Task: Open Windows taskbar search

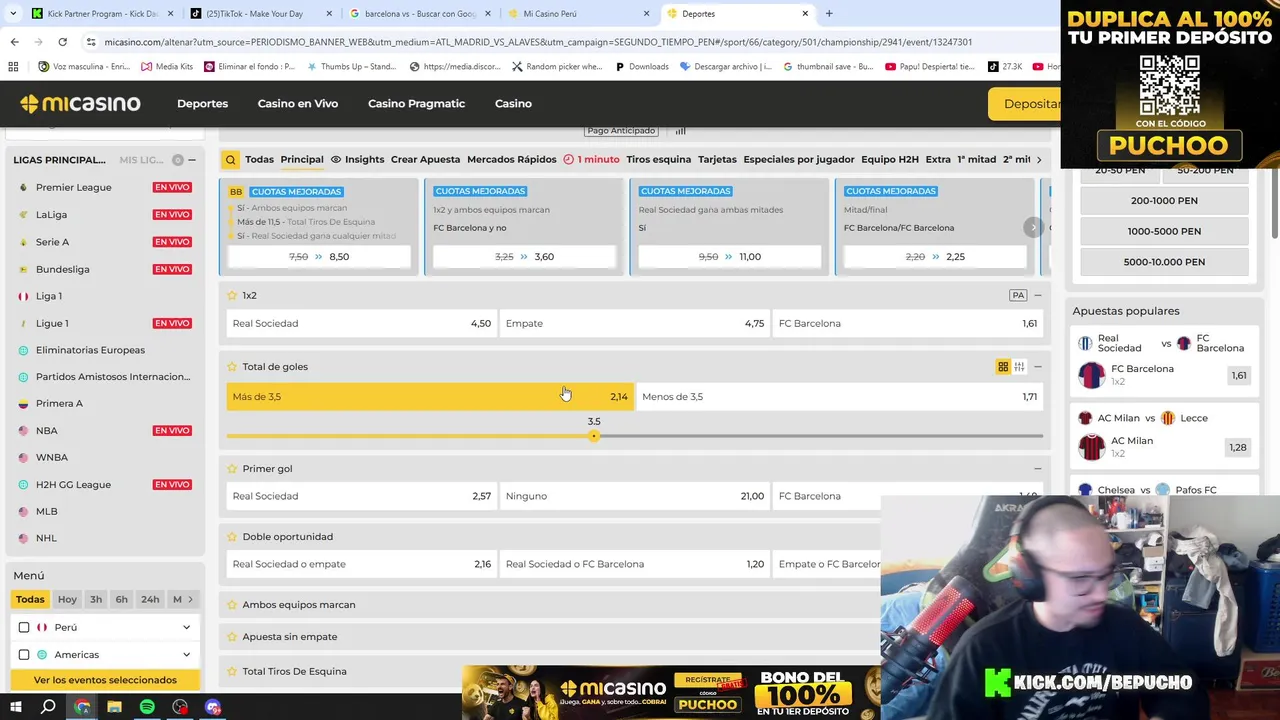Action: (x=48, y=707)
